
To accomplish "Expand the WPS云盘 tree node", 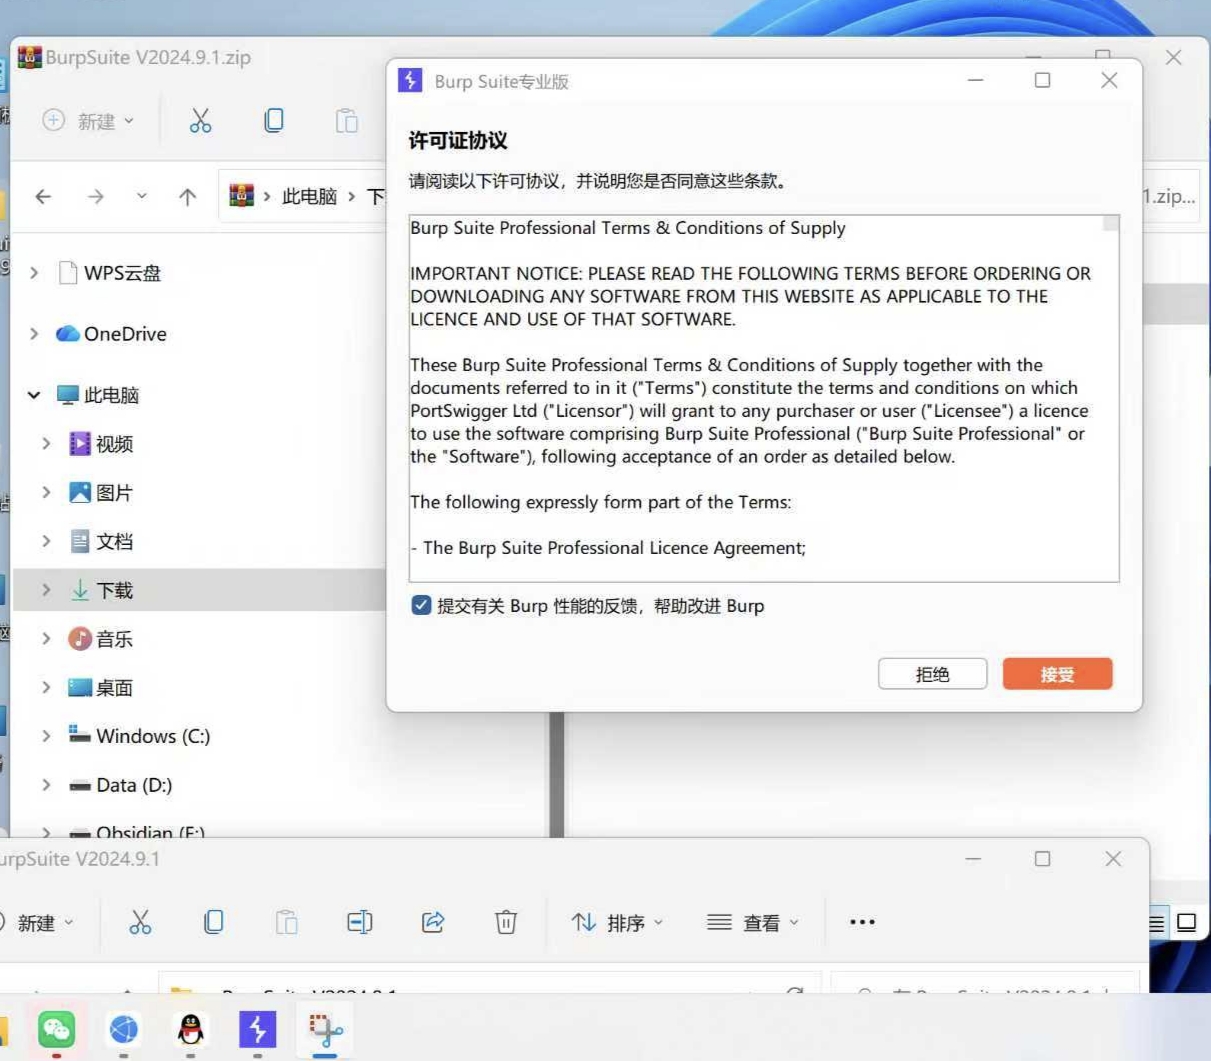I will [x=34, y=273].
